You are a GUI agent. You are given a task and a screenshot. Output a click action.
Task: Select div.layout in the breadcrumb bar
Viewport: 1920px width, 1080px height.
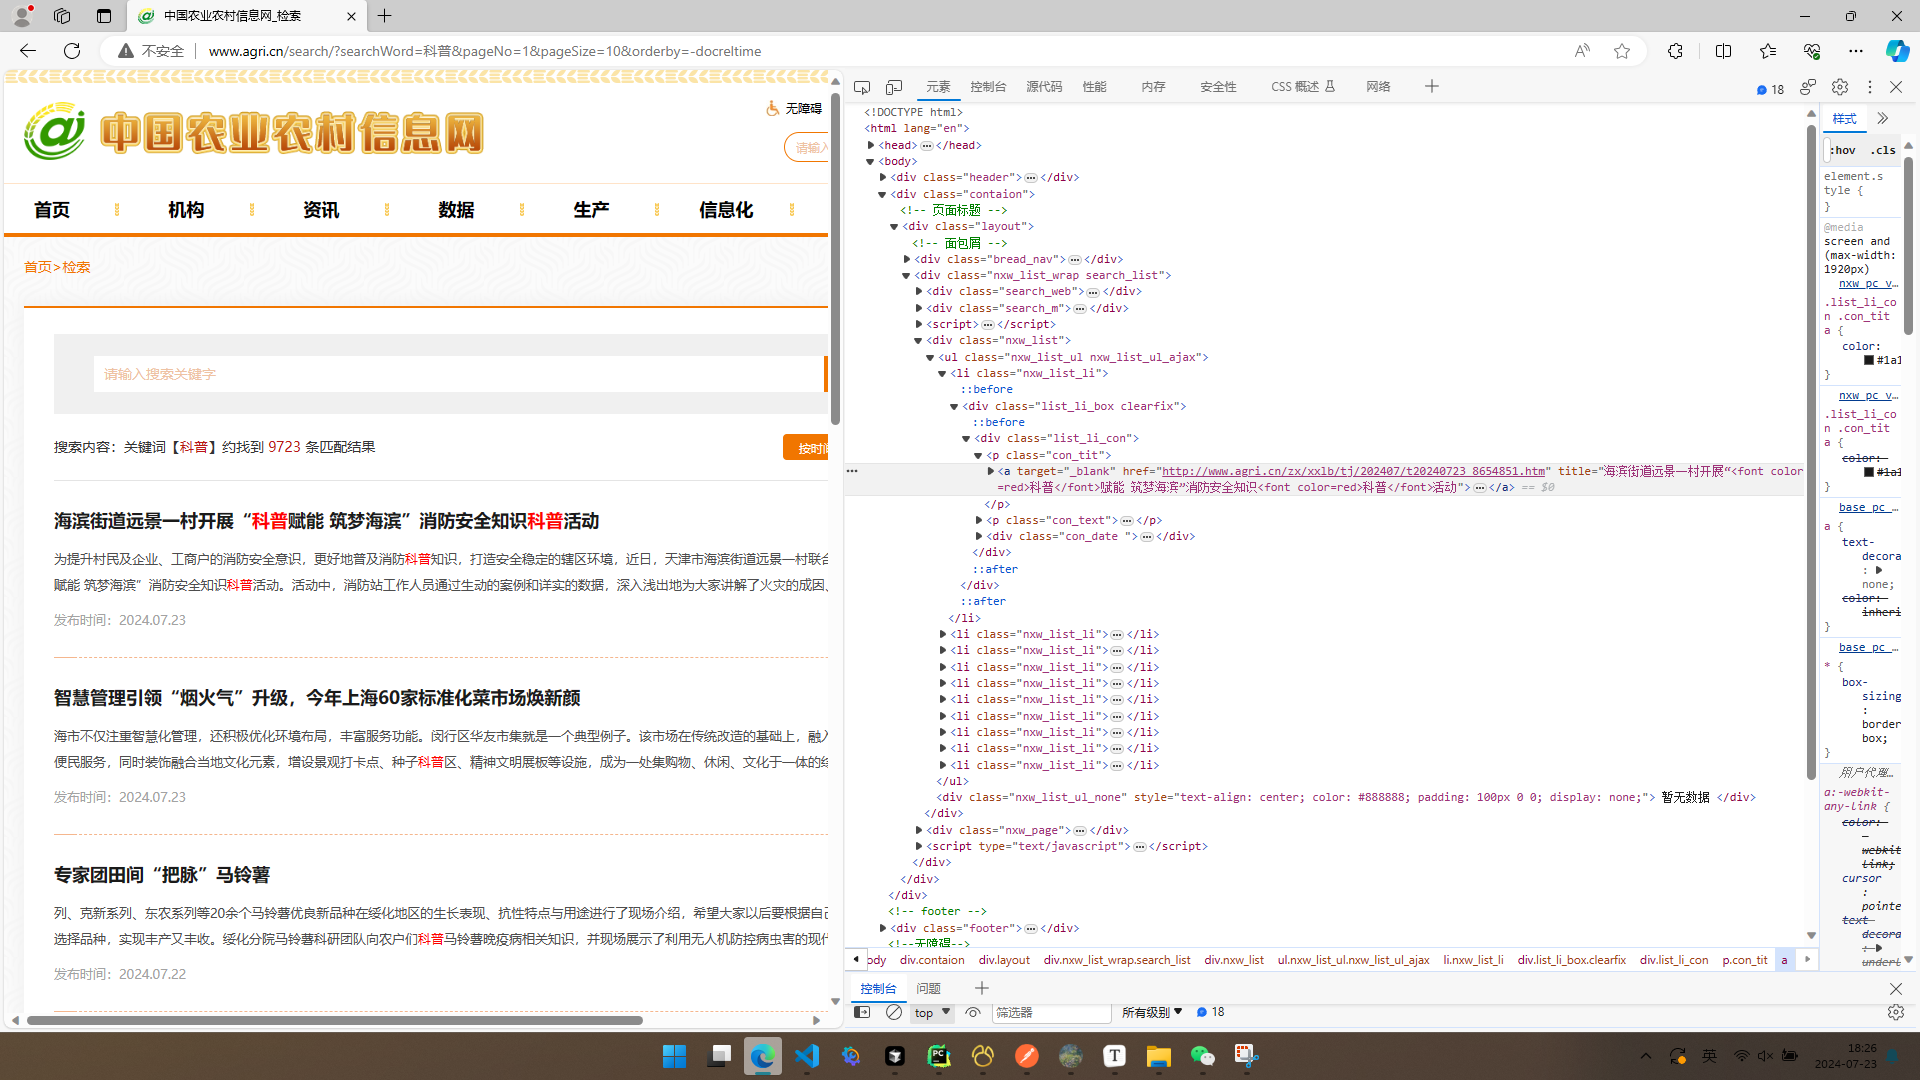1004,960
